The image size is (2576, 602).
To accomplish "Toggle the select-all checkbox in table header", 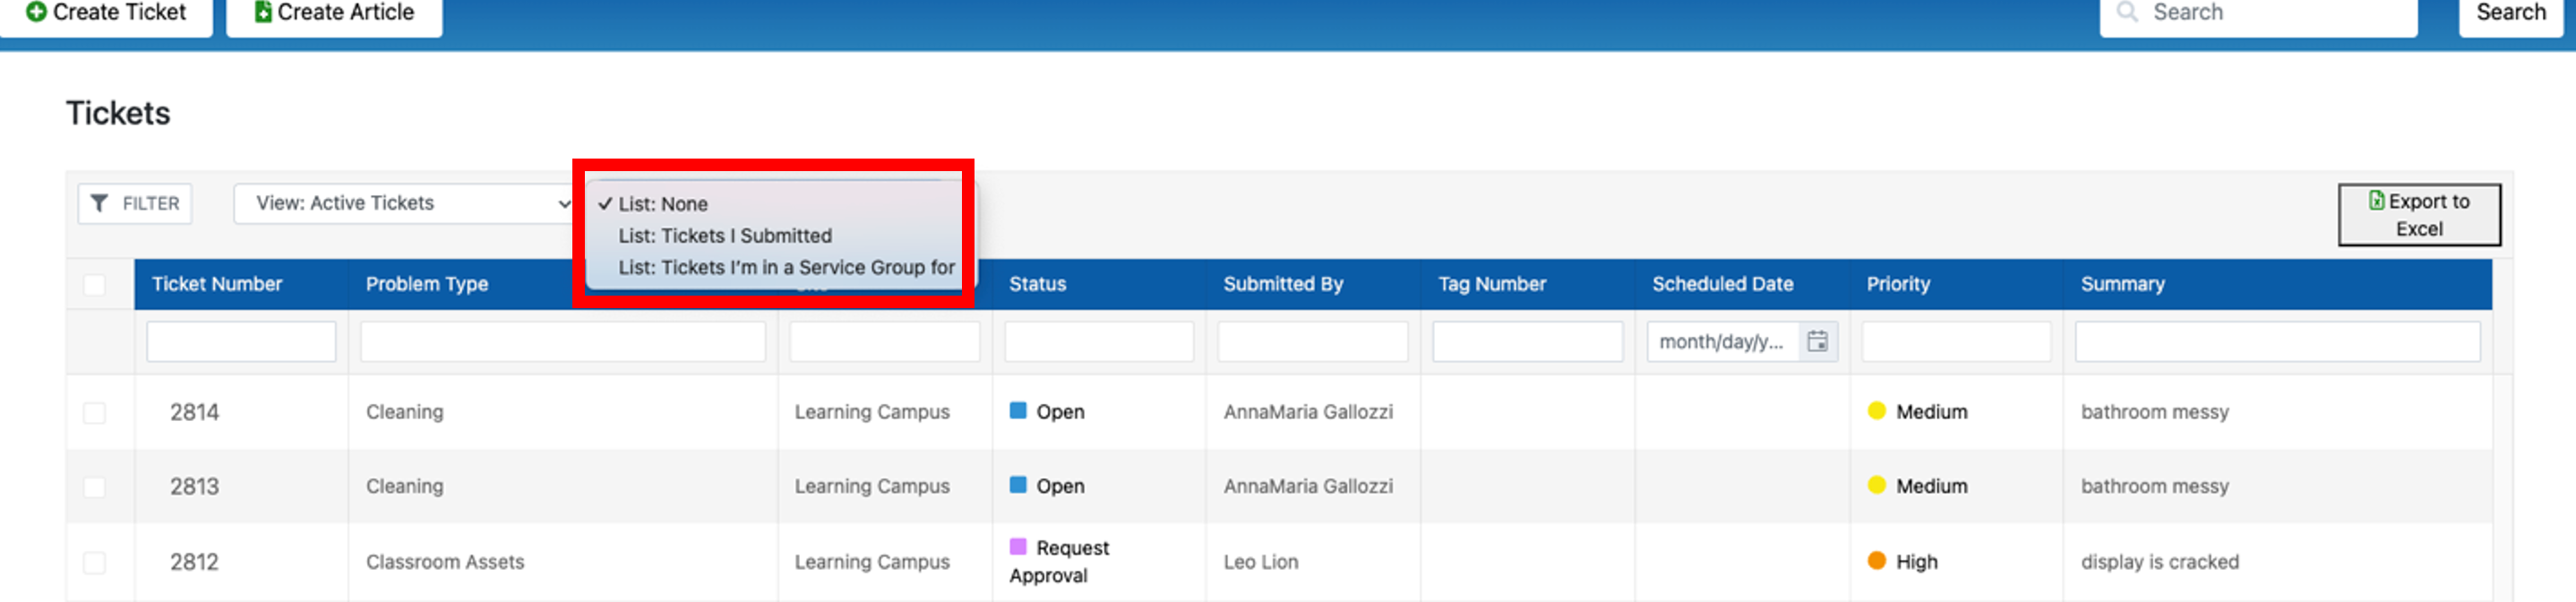I will point(94,285).
